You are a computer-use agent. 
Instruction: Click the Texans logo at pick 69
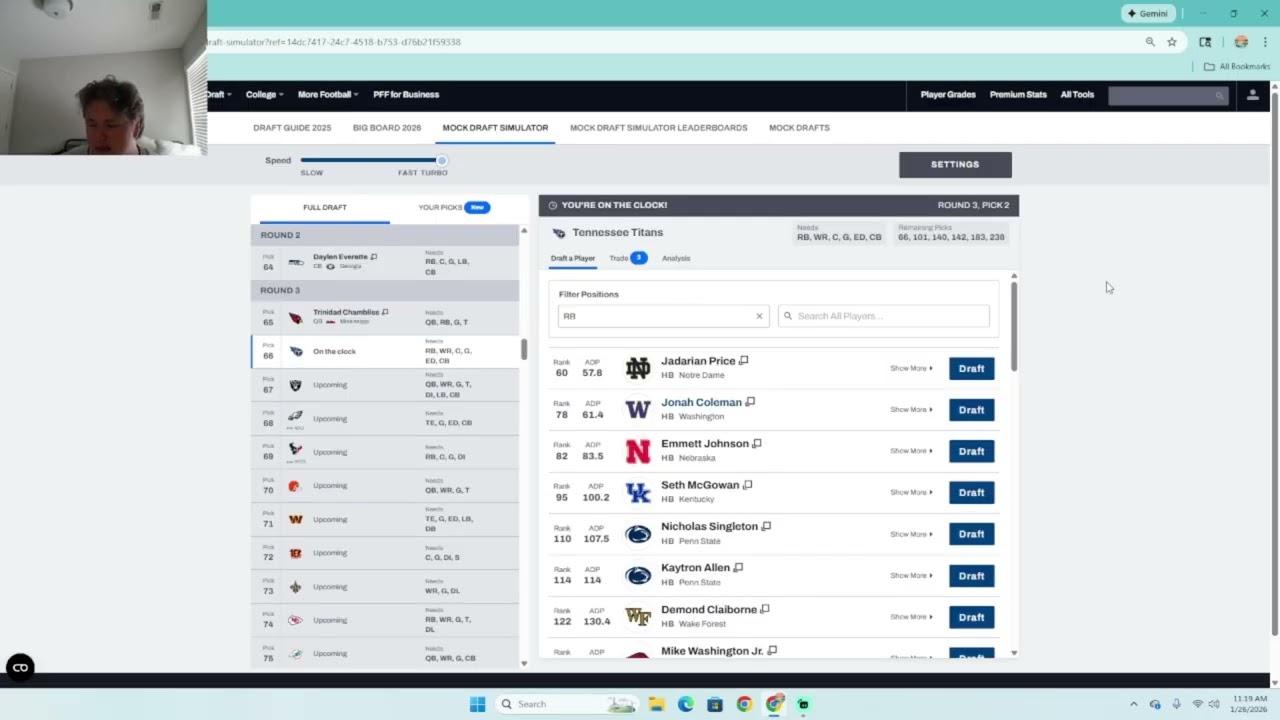point(295,451)
